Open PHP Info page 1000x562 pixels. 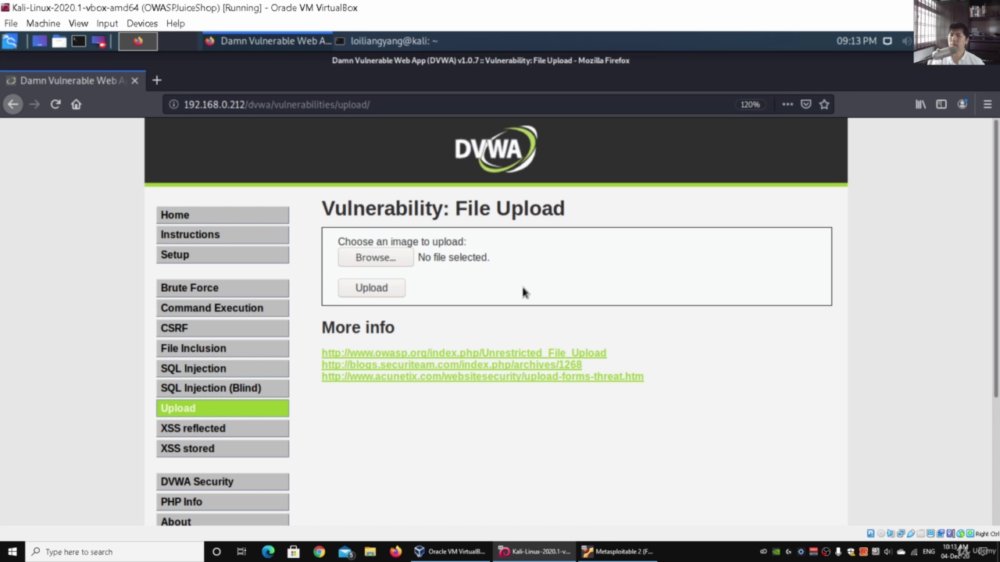click(223, 502)
